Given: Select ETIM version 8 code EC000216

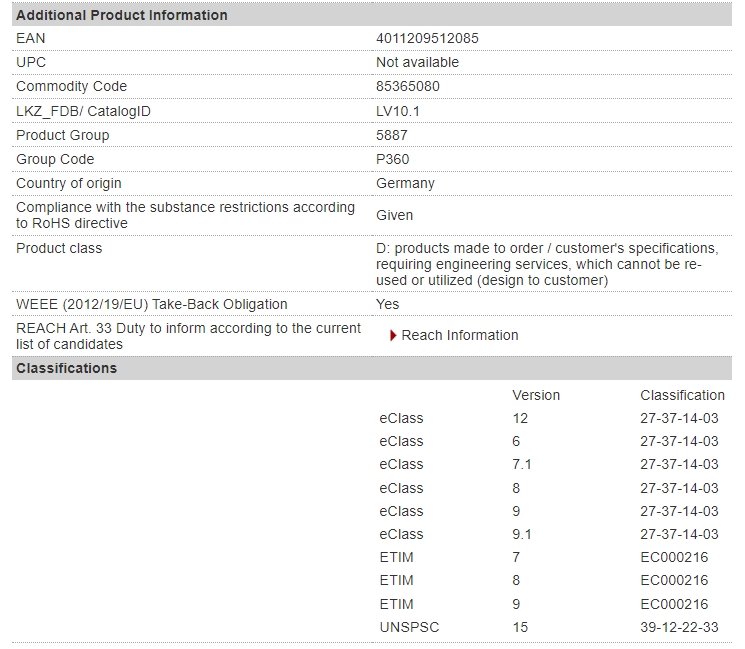Looking at the screenshot, I should (x=674, y=581).
